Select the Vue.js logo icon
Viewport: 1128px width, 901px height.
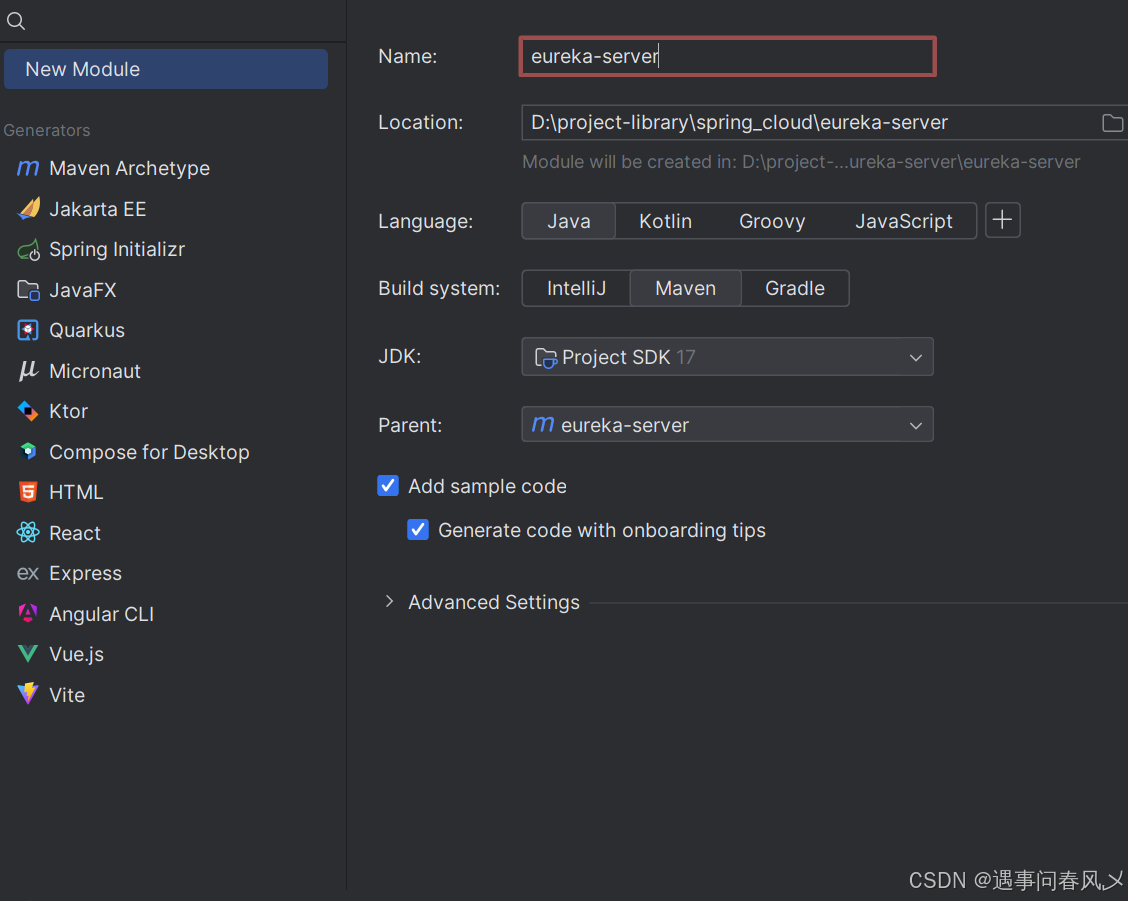[x=28, y=654]
